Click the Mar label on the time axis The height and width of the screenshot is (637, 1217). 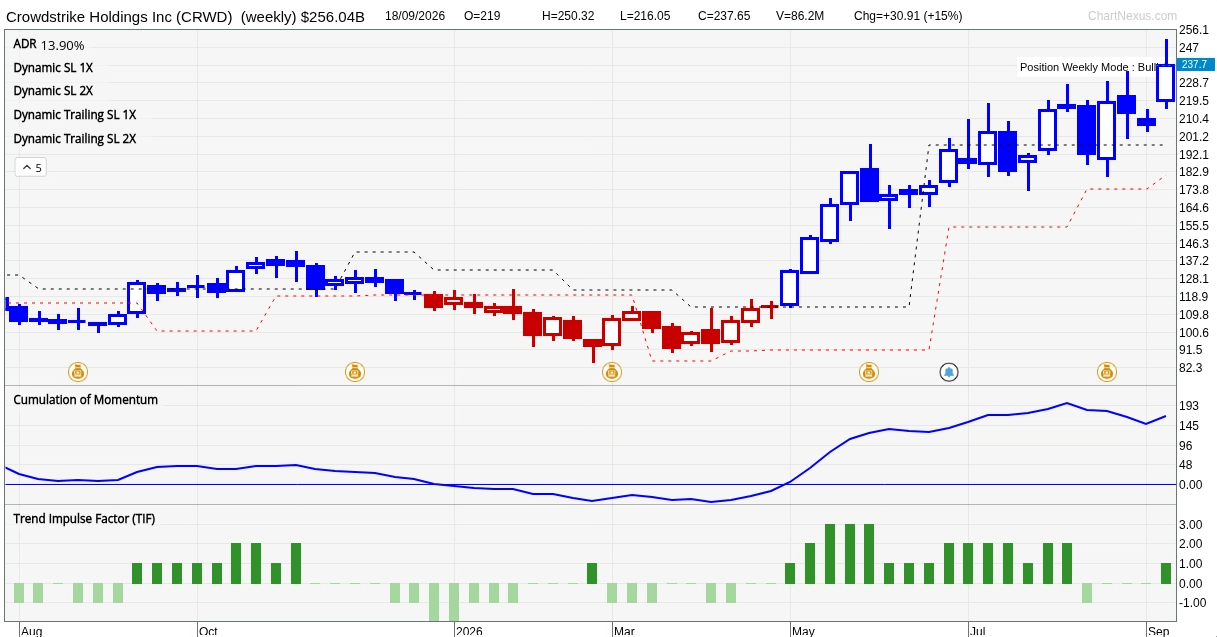click(624, 631)
